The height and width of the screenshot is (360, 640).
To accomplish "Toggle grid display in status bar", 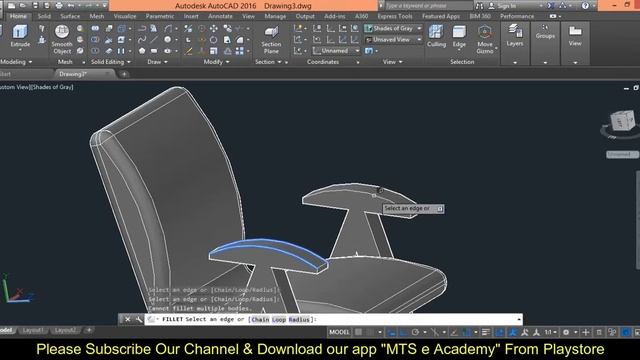I will pos(358,332).
